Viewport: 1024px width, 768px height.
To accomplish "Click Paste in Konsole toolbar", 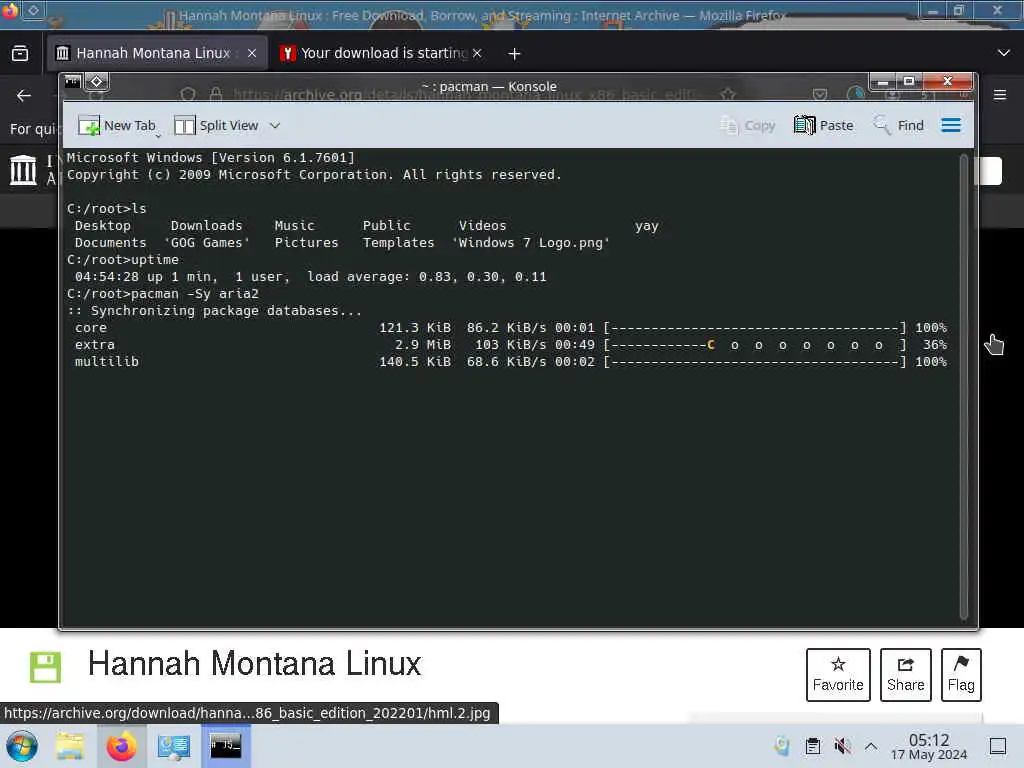I will pos(824,125).
